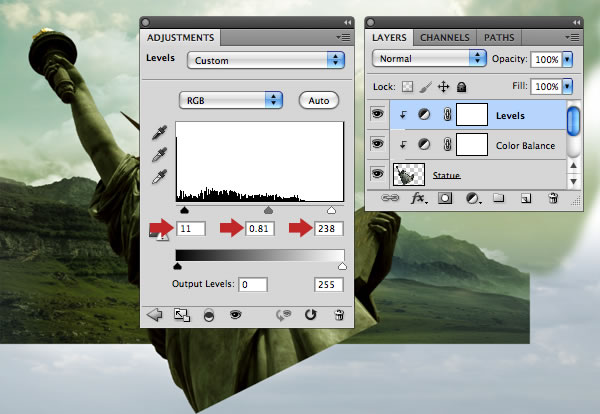Viewport: 600px width, 414px height.
Task: Click the output white slider handle
Action: point(342,266)
